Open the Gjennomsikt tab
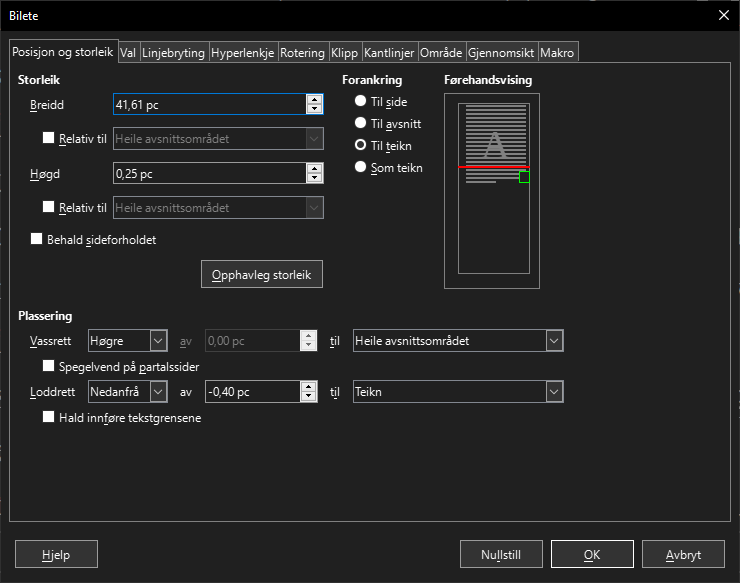Viewport: 740px width, 583px height. (x=501, y=52)
